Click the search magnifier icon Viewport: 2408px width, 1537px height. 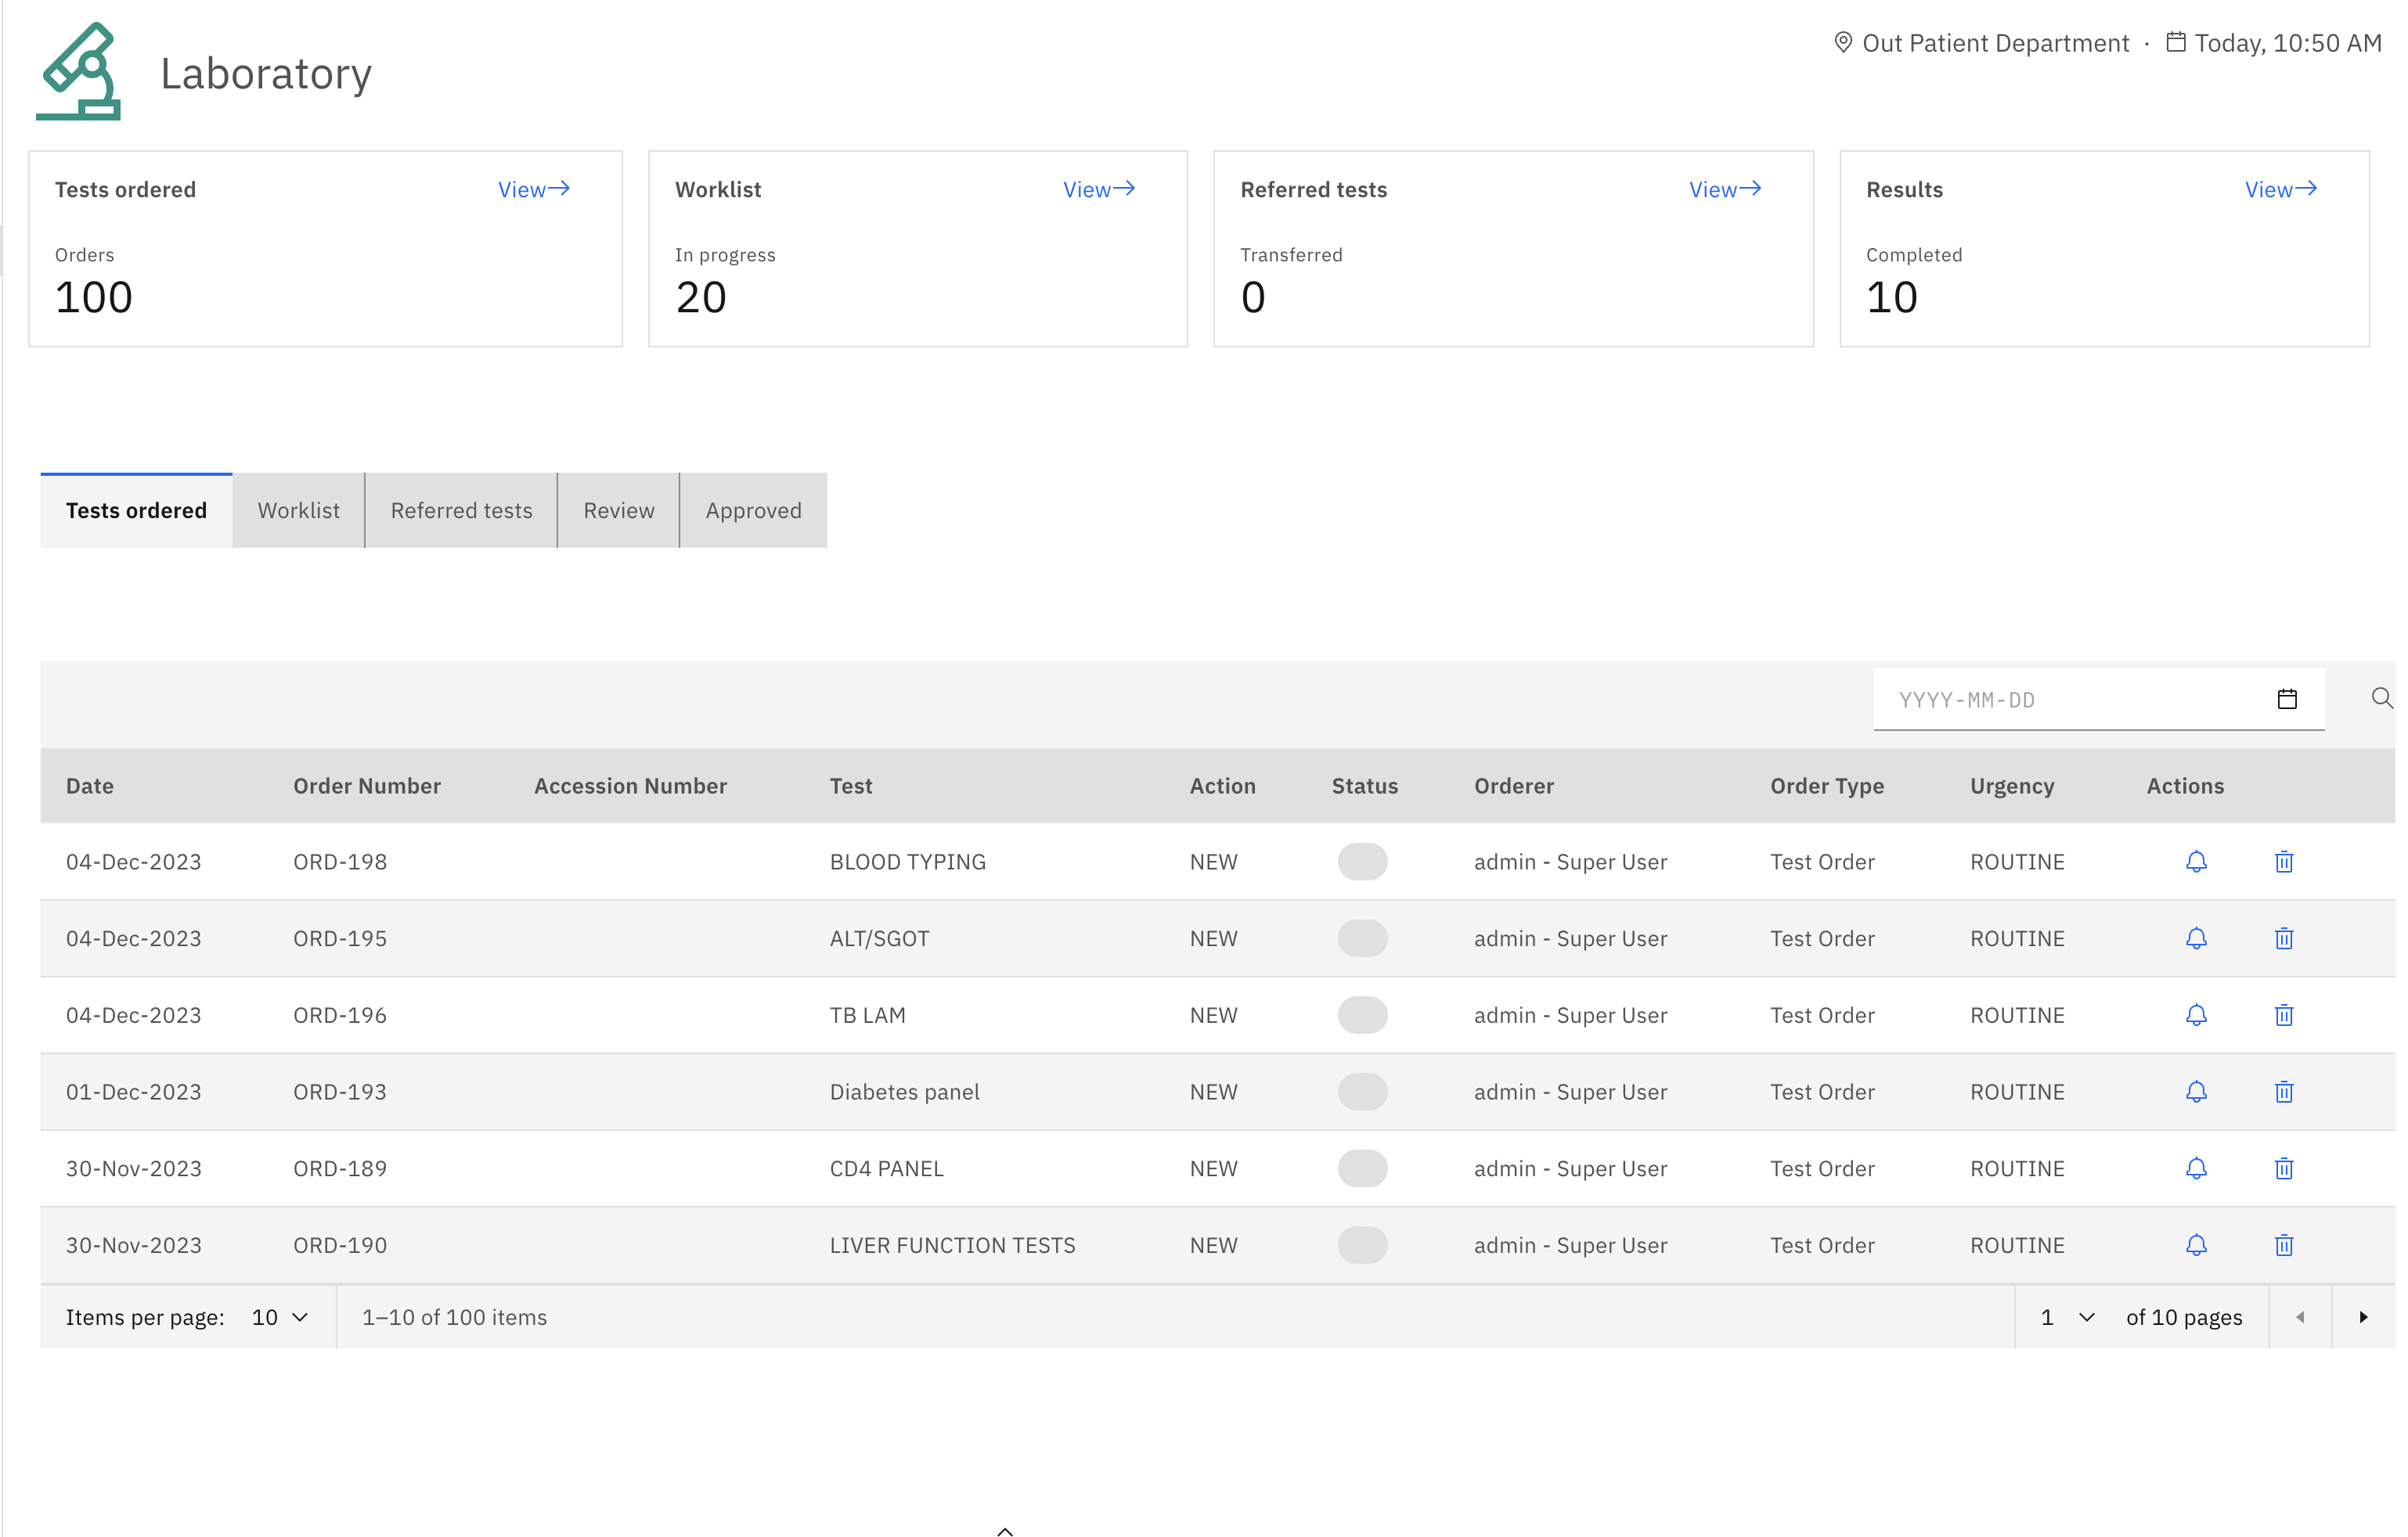pyautogui.click(x=2382, y=698)
